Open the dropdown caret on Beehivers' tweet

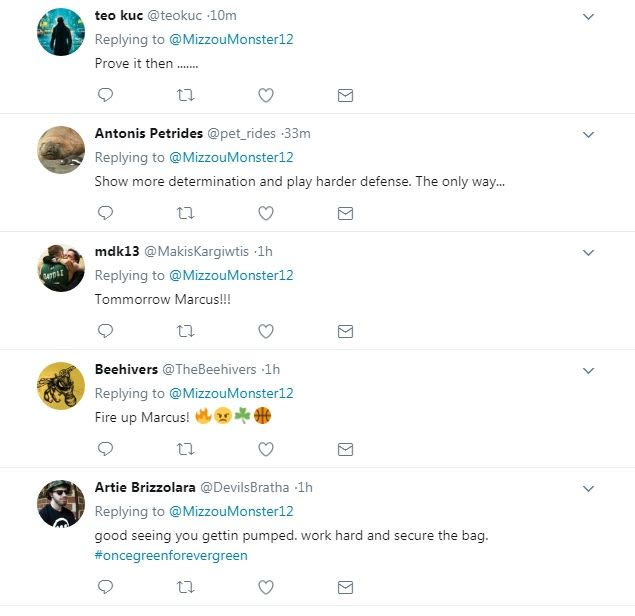pos(588,371)
